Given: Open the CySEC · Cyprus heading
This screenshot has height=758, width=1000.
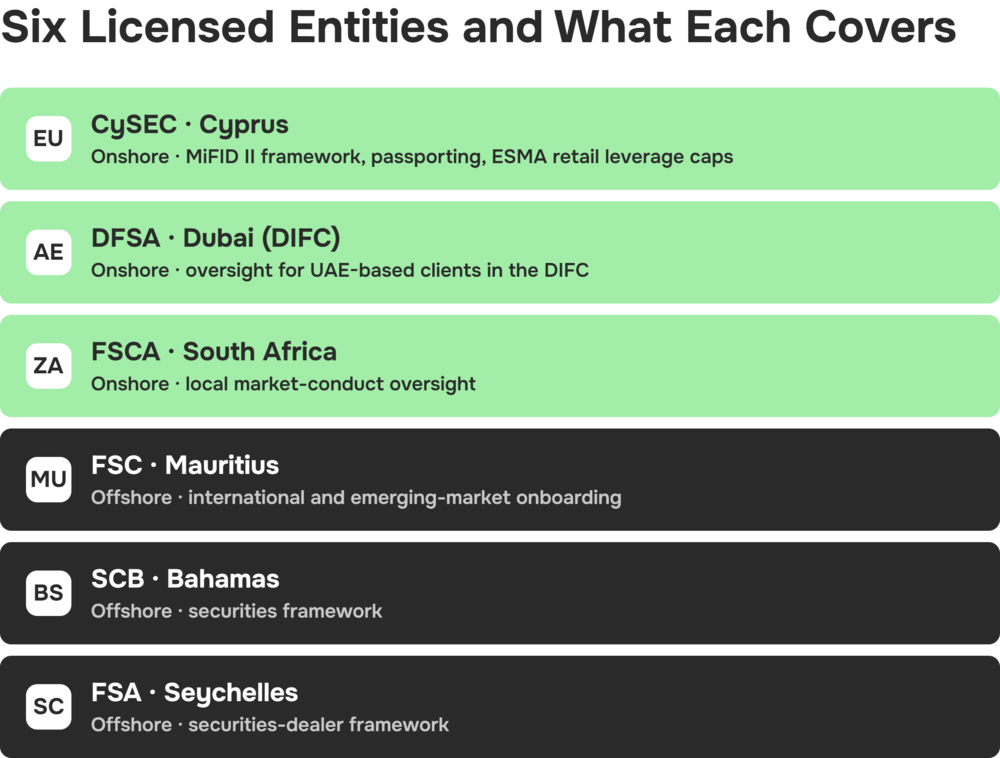Looking at the screenshot, I should click(189, 125).
